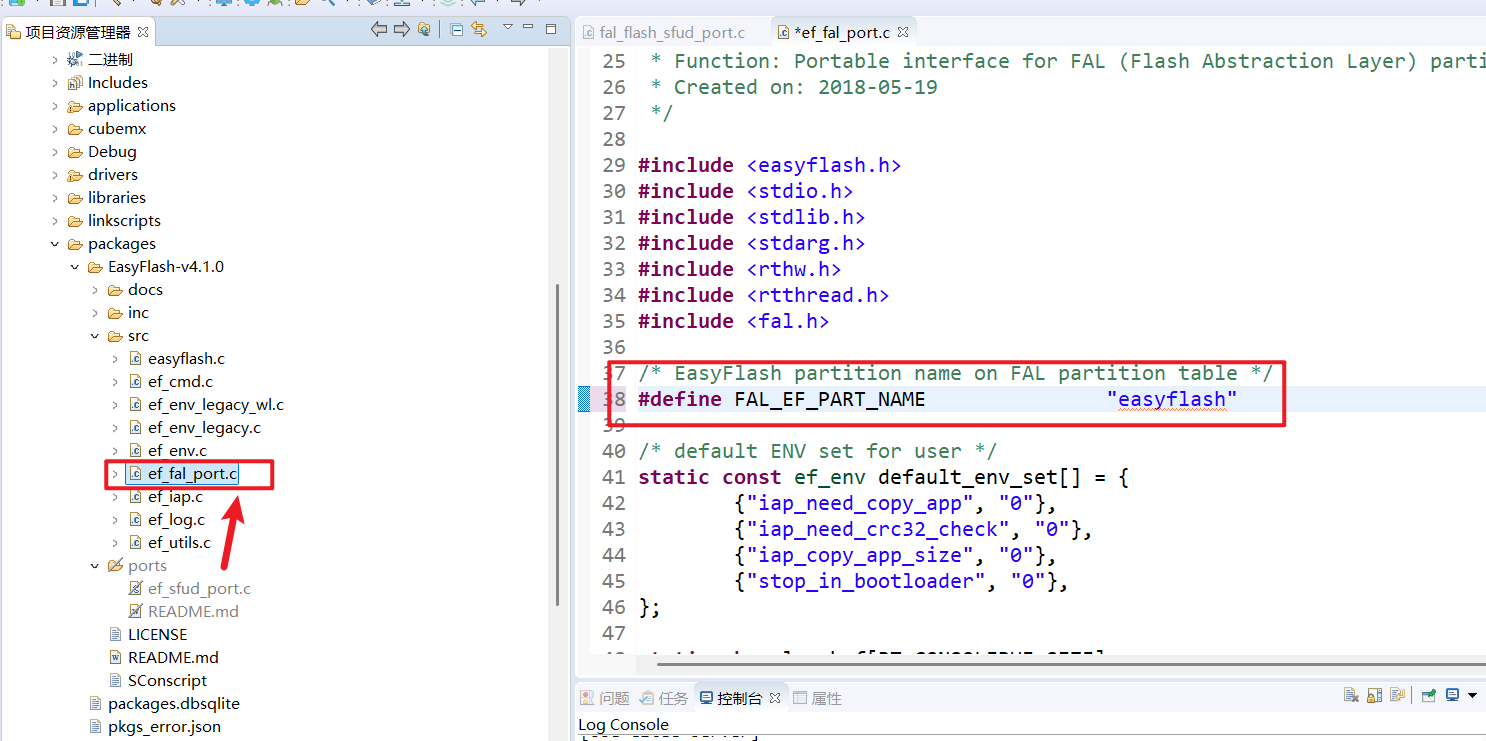This screenshot has height=741, width=1486.
Task: Minimize the Project Explorer panel
Action: click(x=529, y=27)
